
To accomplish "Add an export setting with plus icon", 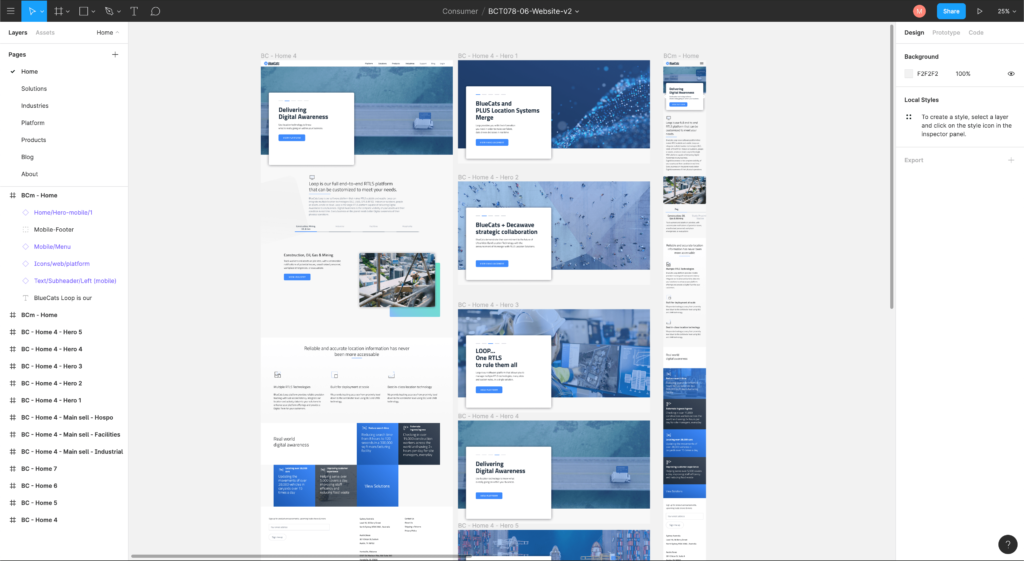I will click(1011, 160).
